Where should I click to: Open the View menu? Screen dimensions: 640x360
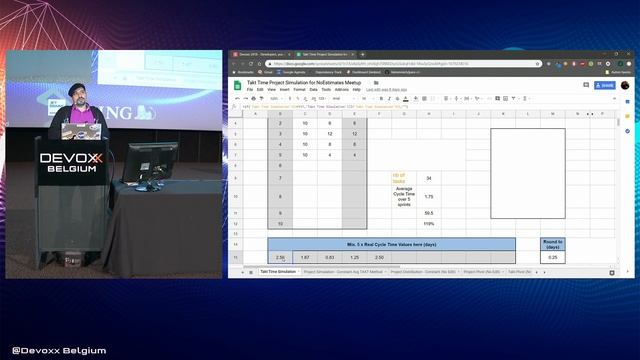(271, 89)
